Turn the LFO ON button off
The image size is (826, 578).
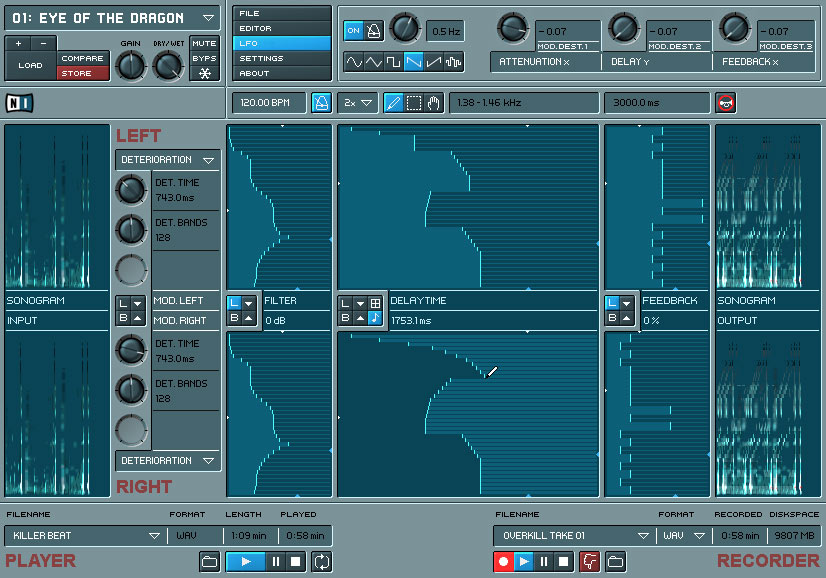(x=353, y=31)
